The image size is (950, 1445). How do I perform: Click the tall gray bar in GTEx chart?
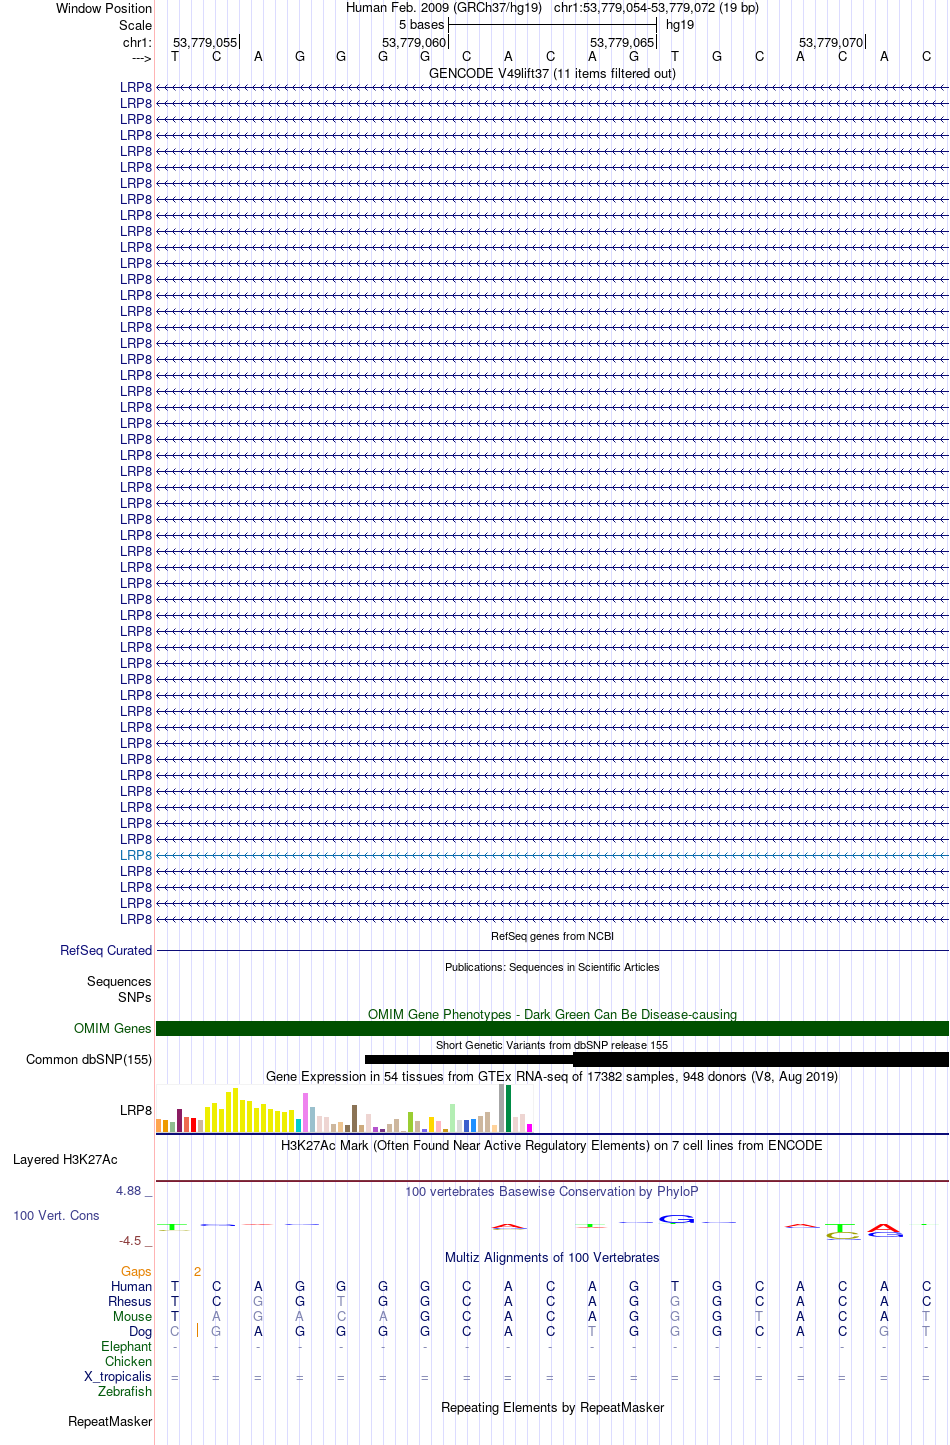click(x=502, y=1108)
